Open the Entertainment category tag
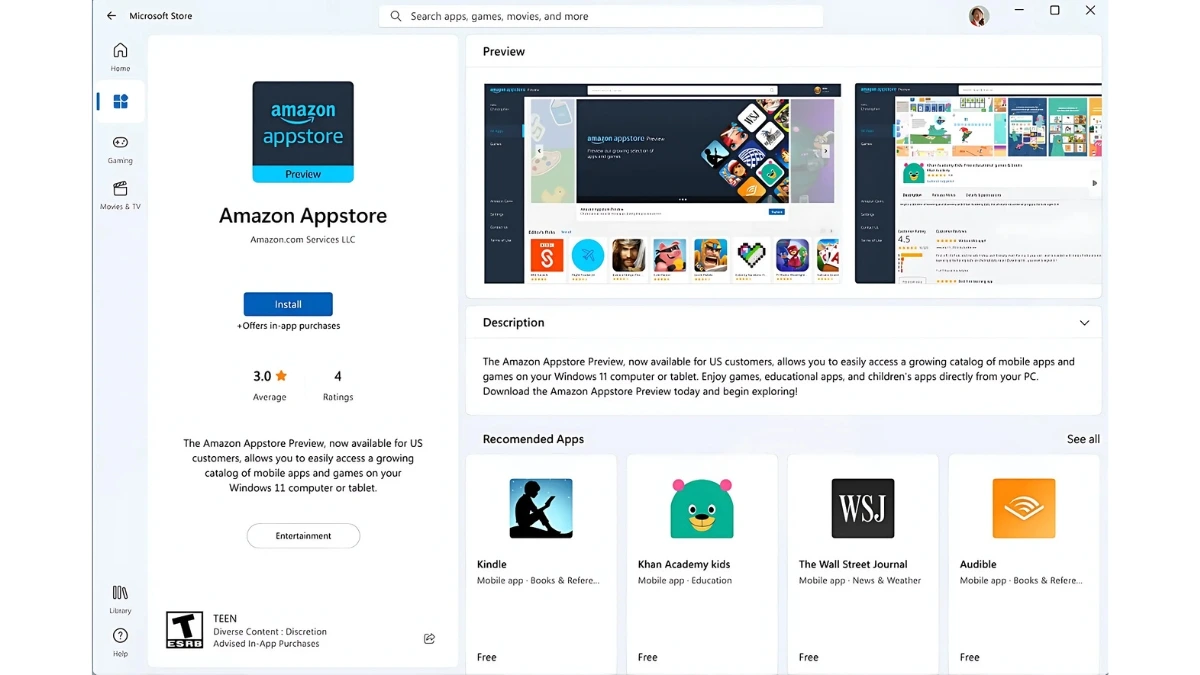 click(303, 536)
